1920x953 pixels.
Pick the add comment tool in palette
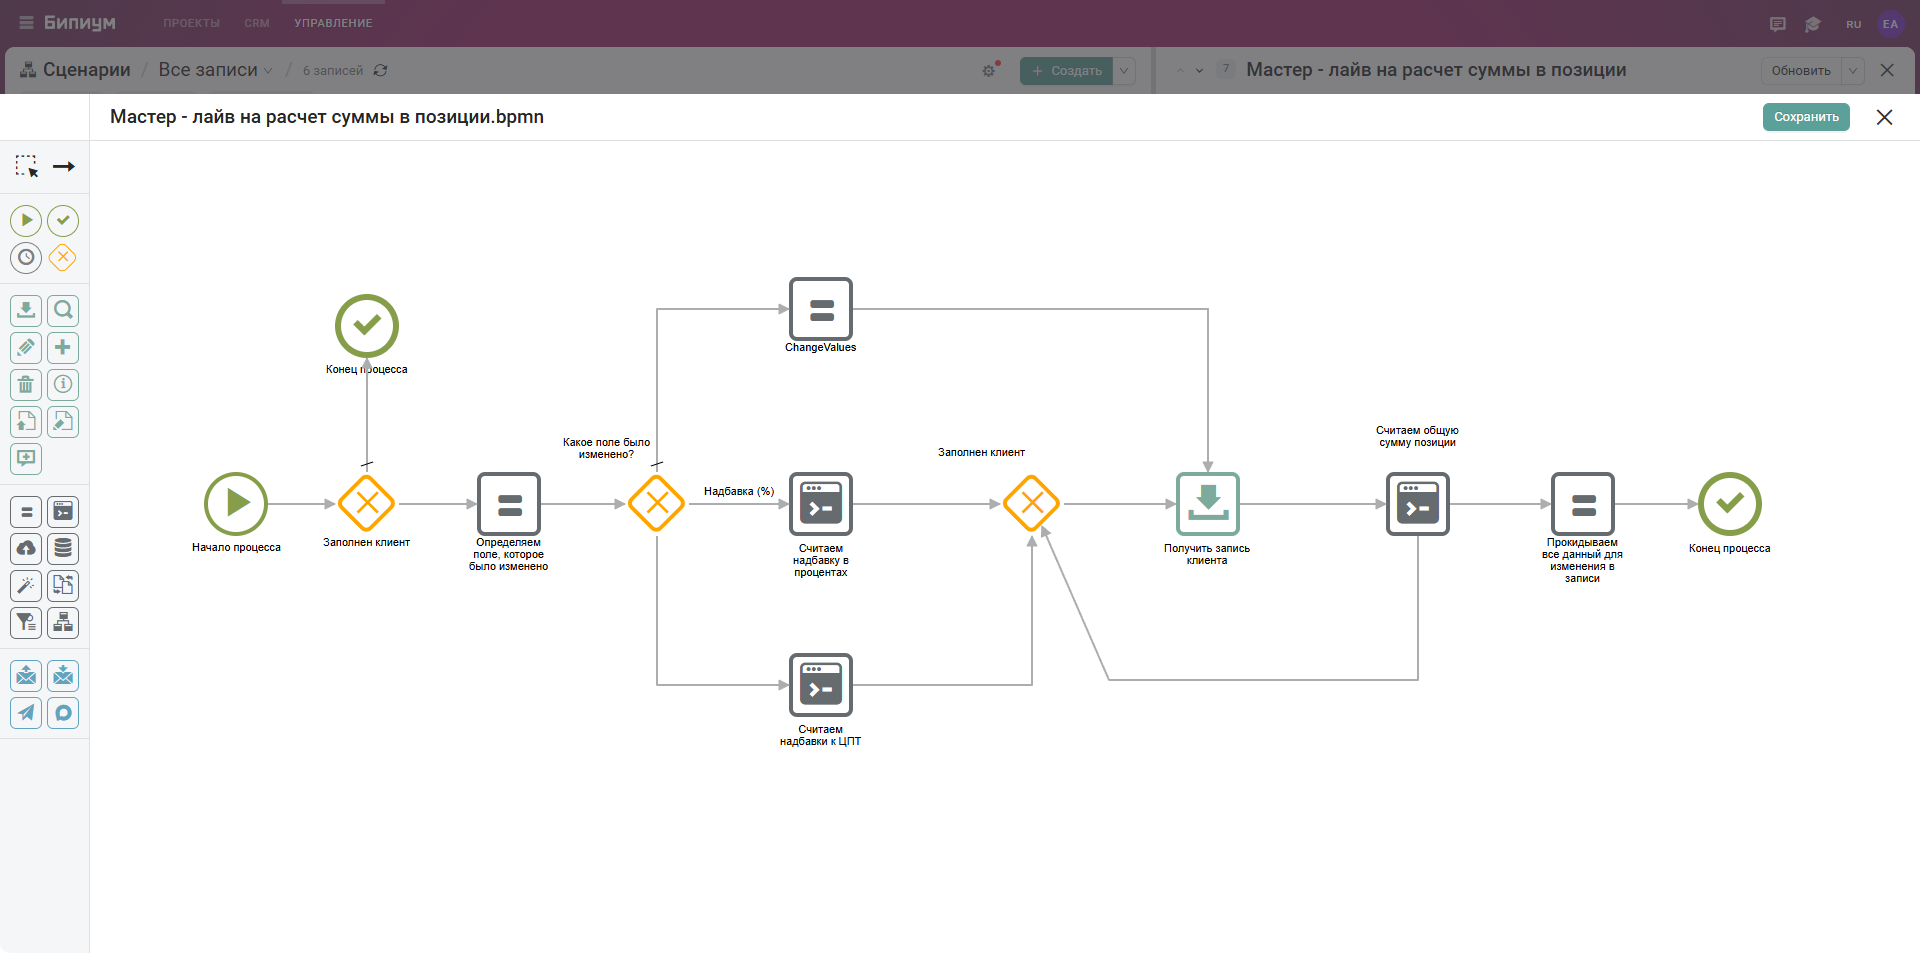pos(26,458)
